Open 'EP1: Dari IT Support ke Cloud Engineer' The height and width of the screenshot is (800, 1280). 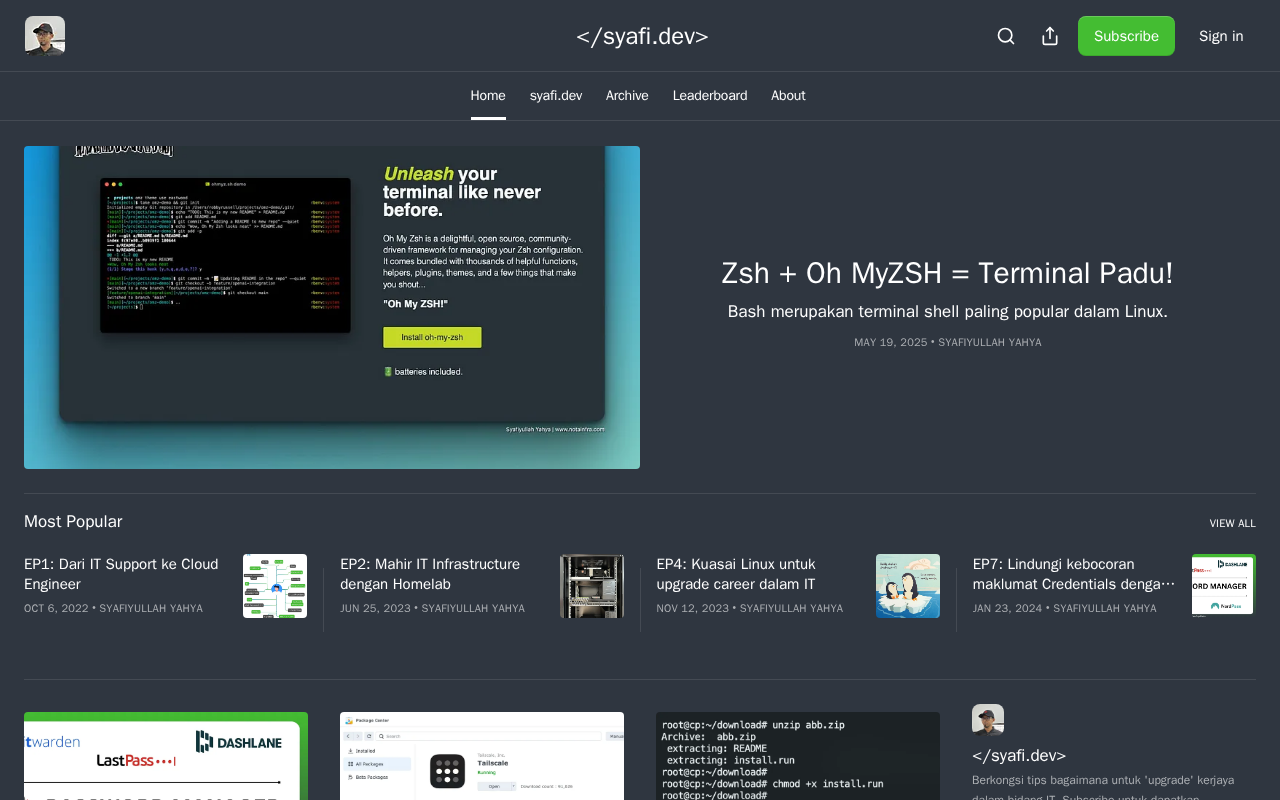pyautogui.click(x=121, y=574)
